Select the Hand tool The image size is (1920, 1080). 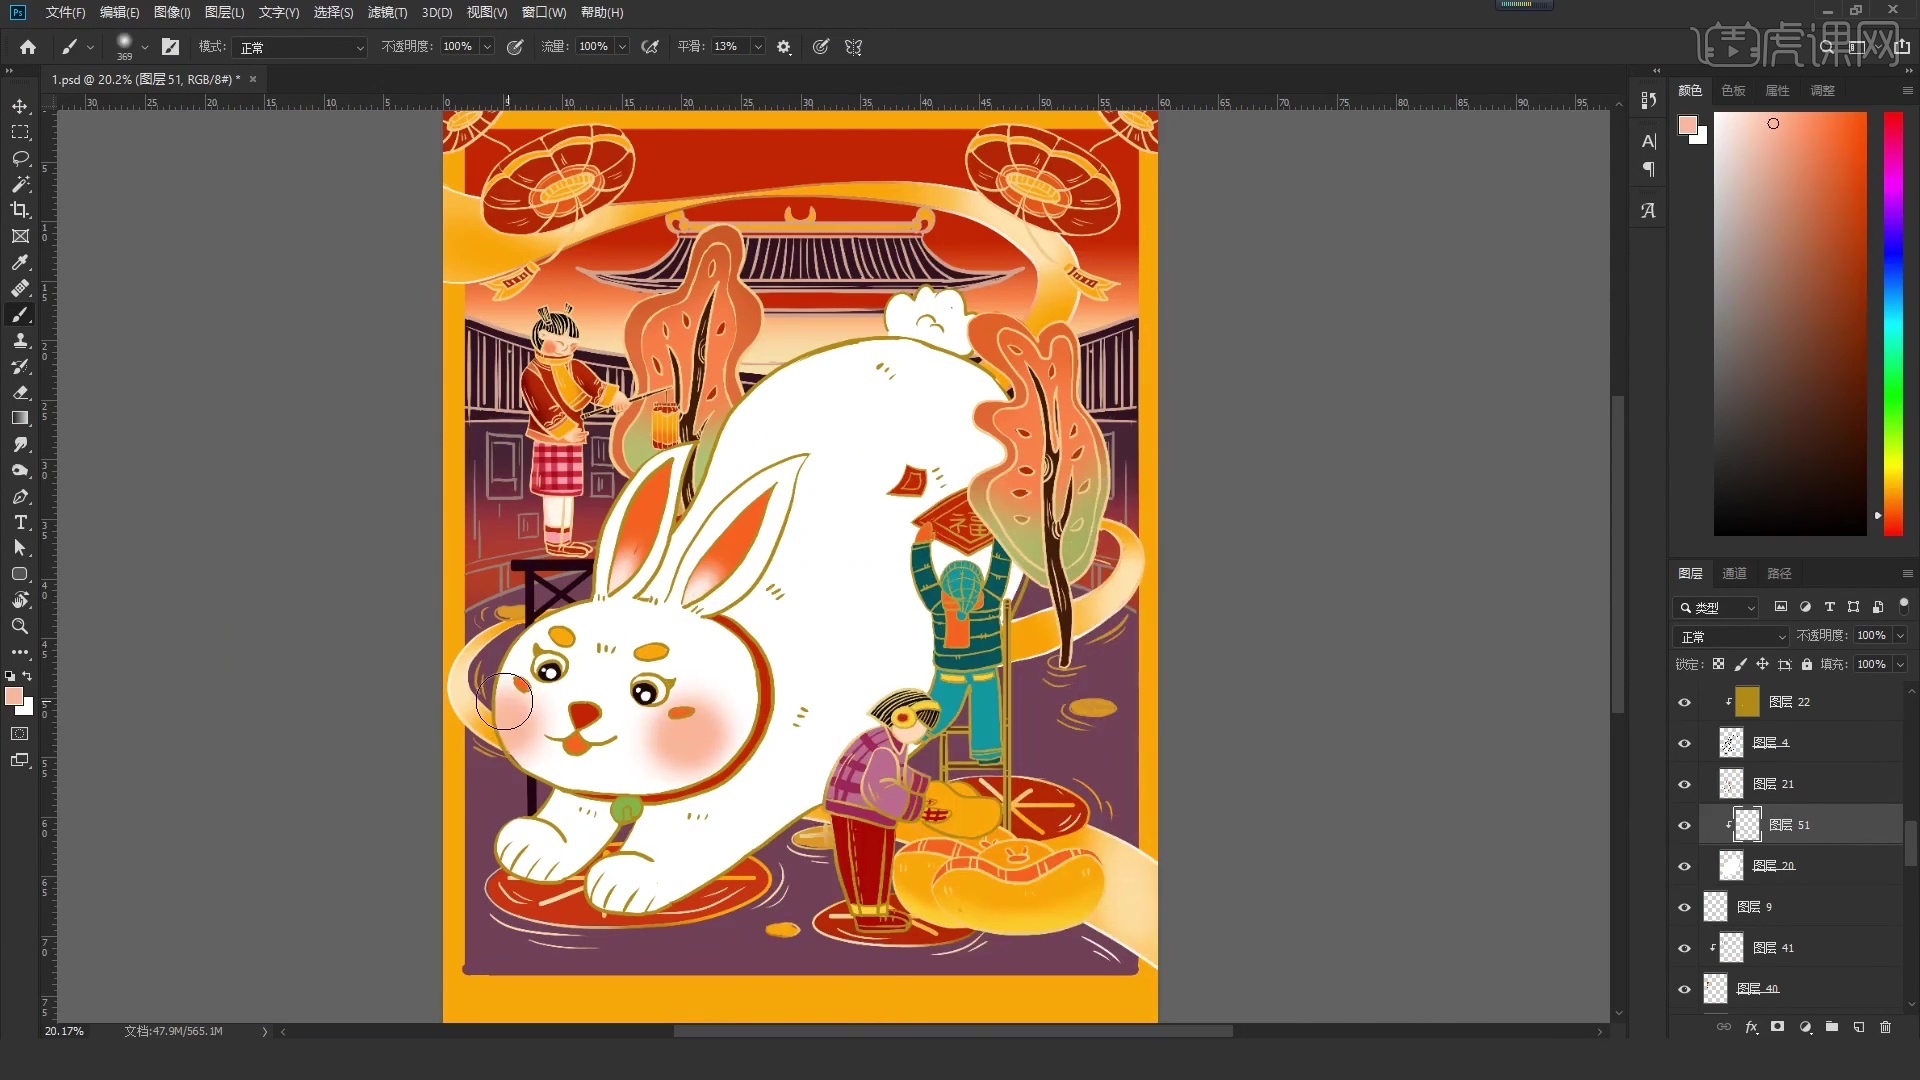tap(20, 600)
